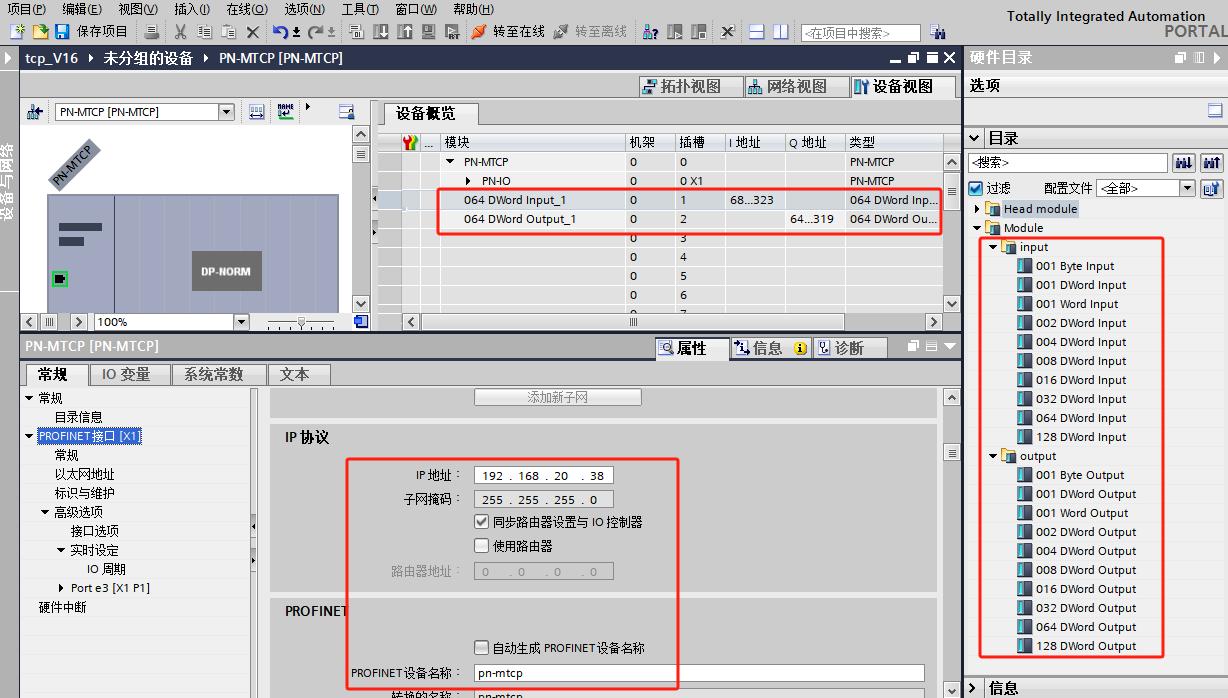Open the 项目(P) menu
The width and height of the screenshot is (1228, 698).
click(x=27, y=9)
